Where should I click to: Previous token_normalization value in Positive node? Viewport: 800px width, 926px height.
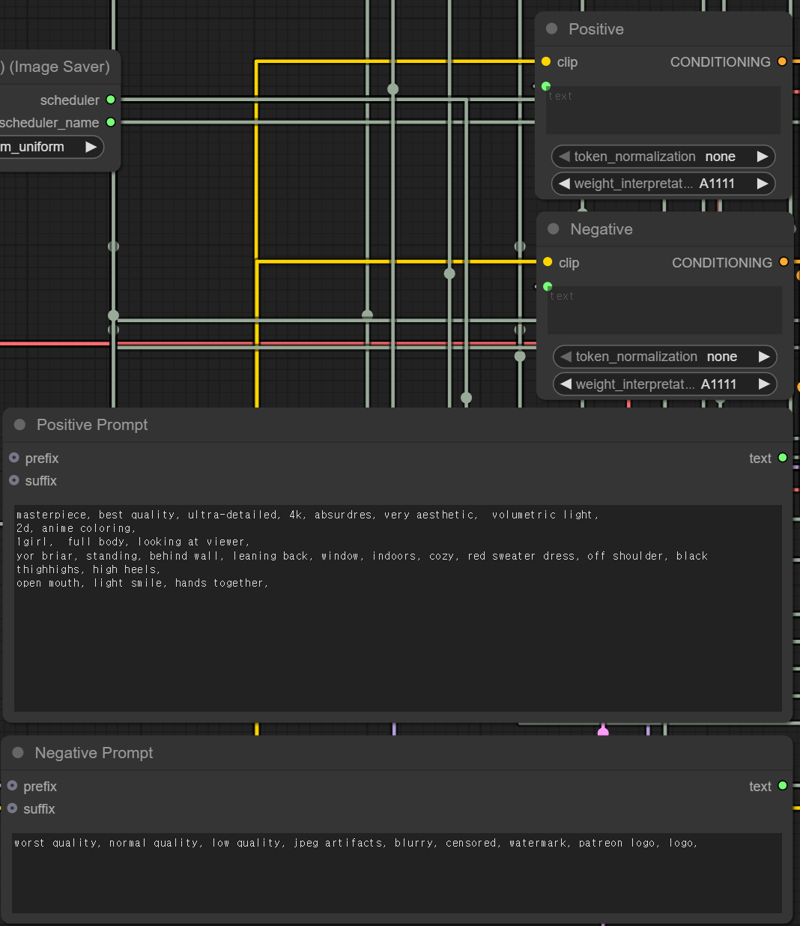(x=564, y=156)
